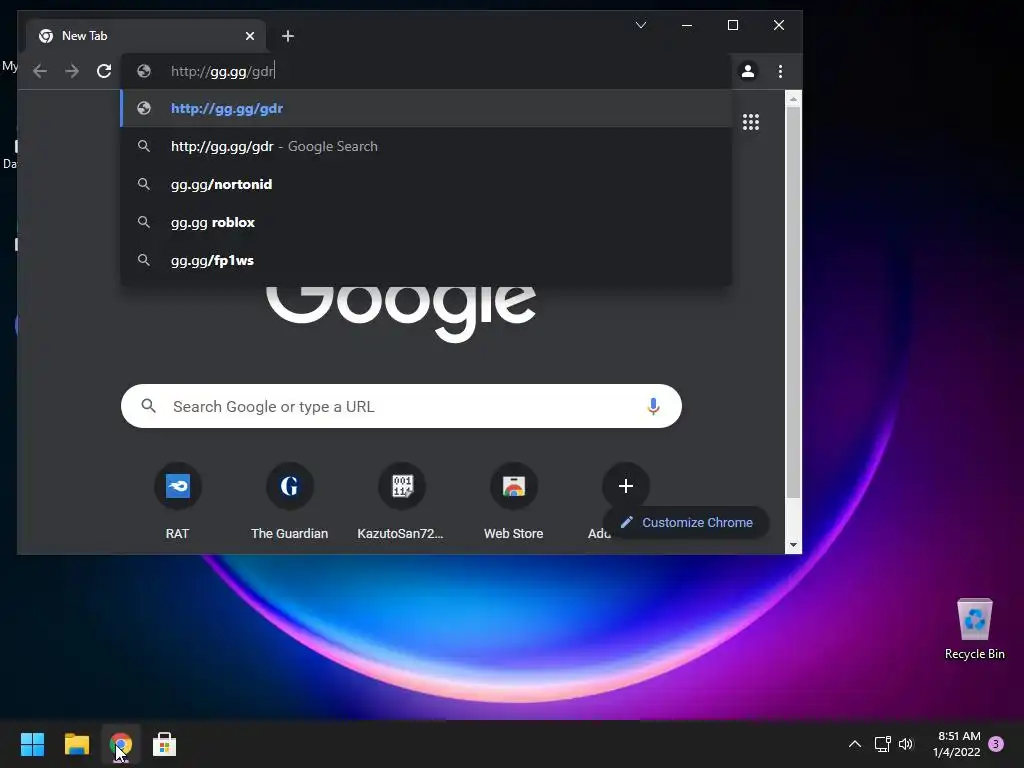Select the gg.gg roblox suggestion
This screenshot has height=768, width=1024.
426,222
